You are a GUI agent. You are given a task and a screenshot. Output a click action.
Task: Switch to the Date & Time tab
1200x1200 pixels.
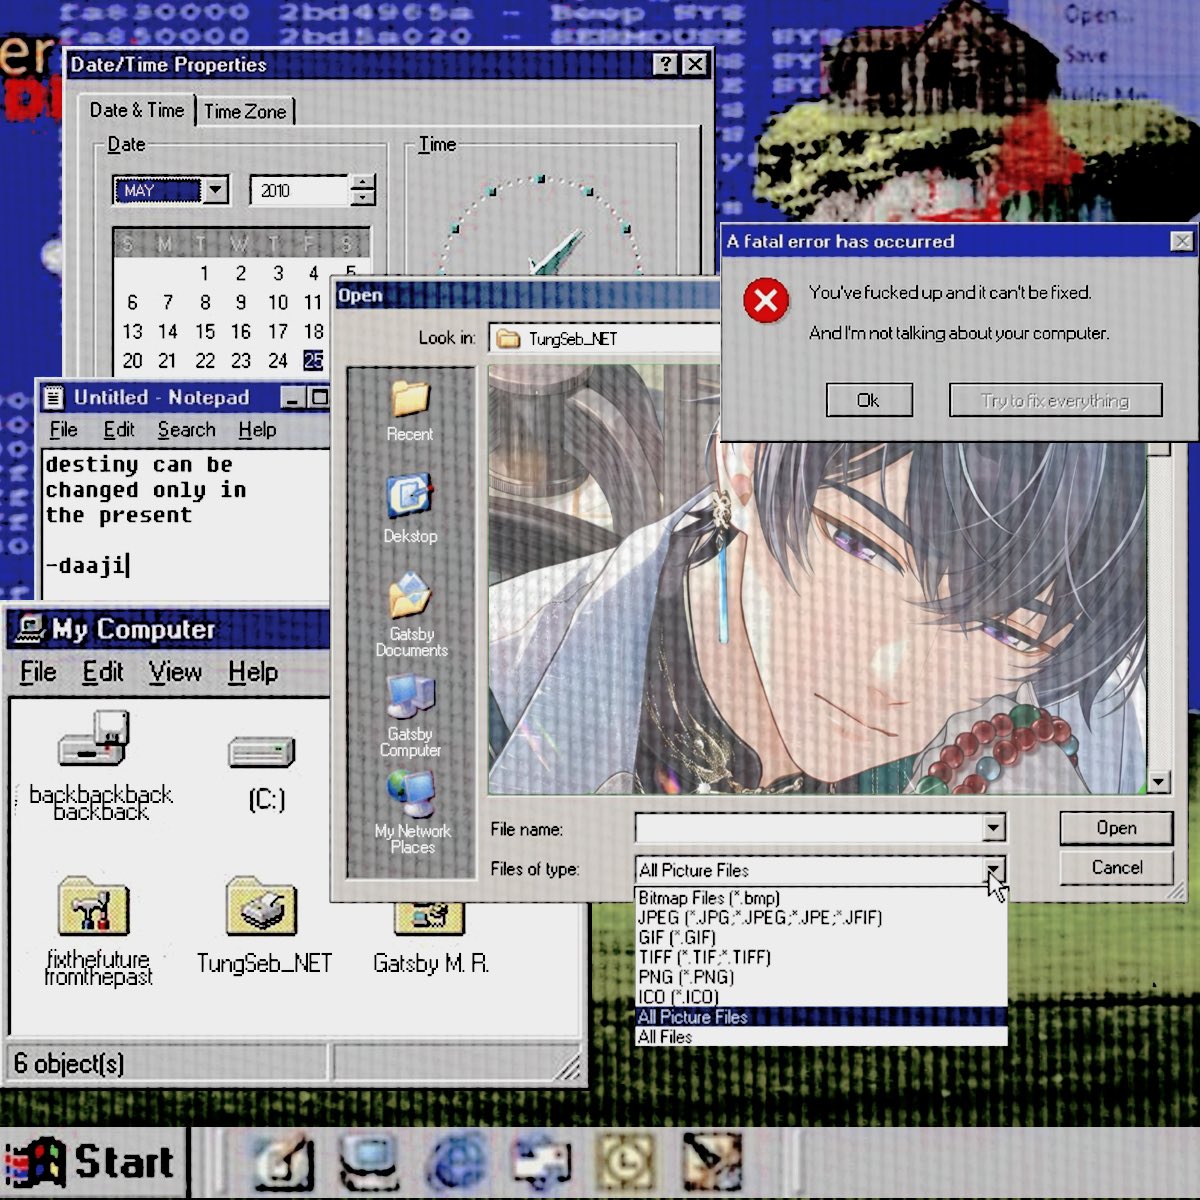(137, 110)
